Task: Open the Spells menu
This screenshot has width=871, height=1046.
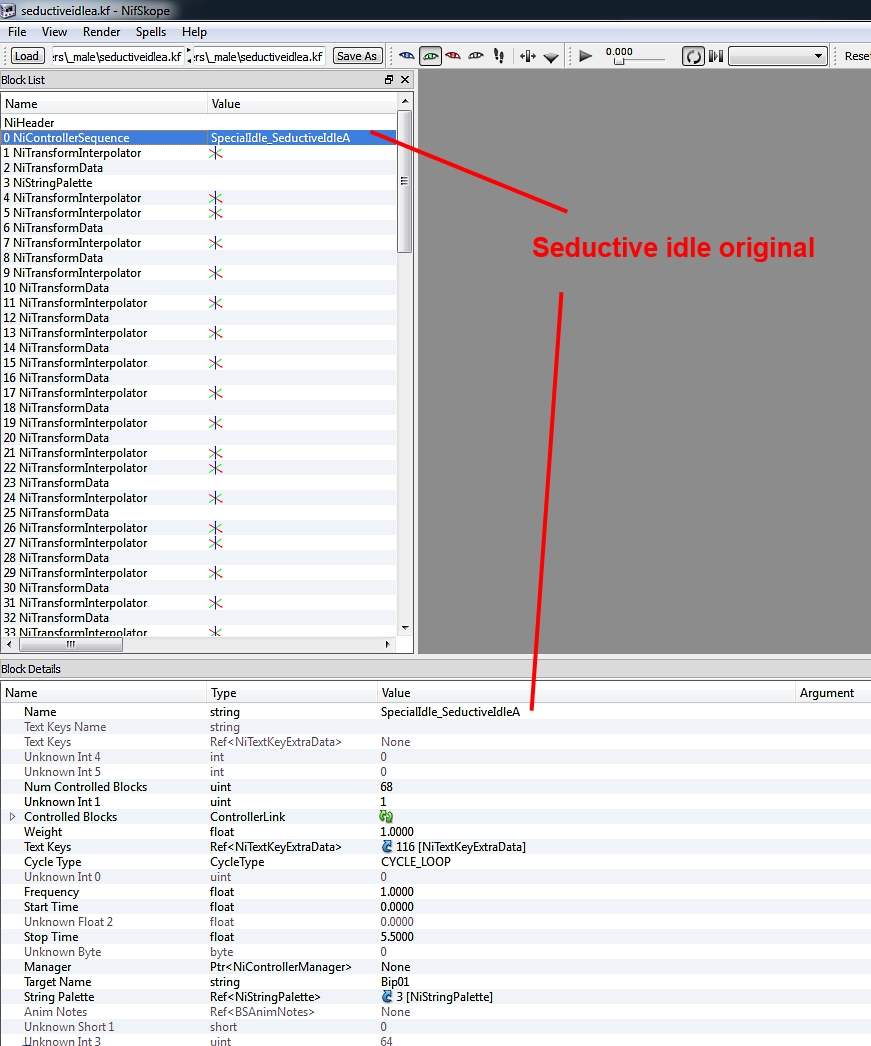Action: 151,32
